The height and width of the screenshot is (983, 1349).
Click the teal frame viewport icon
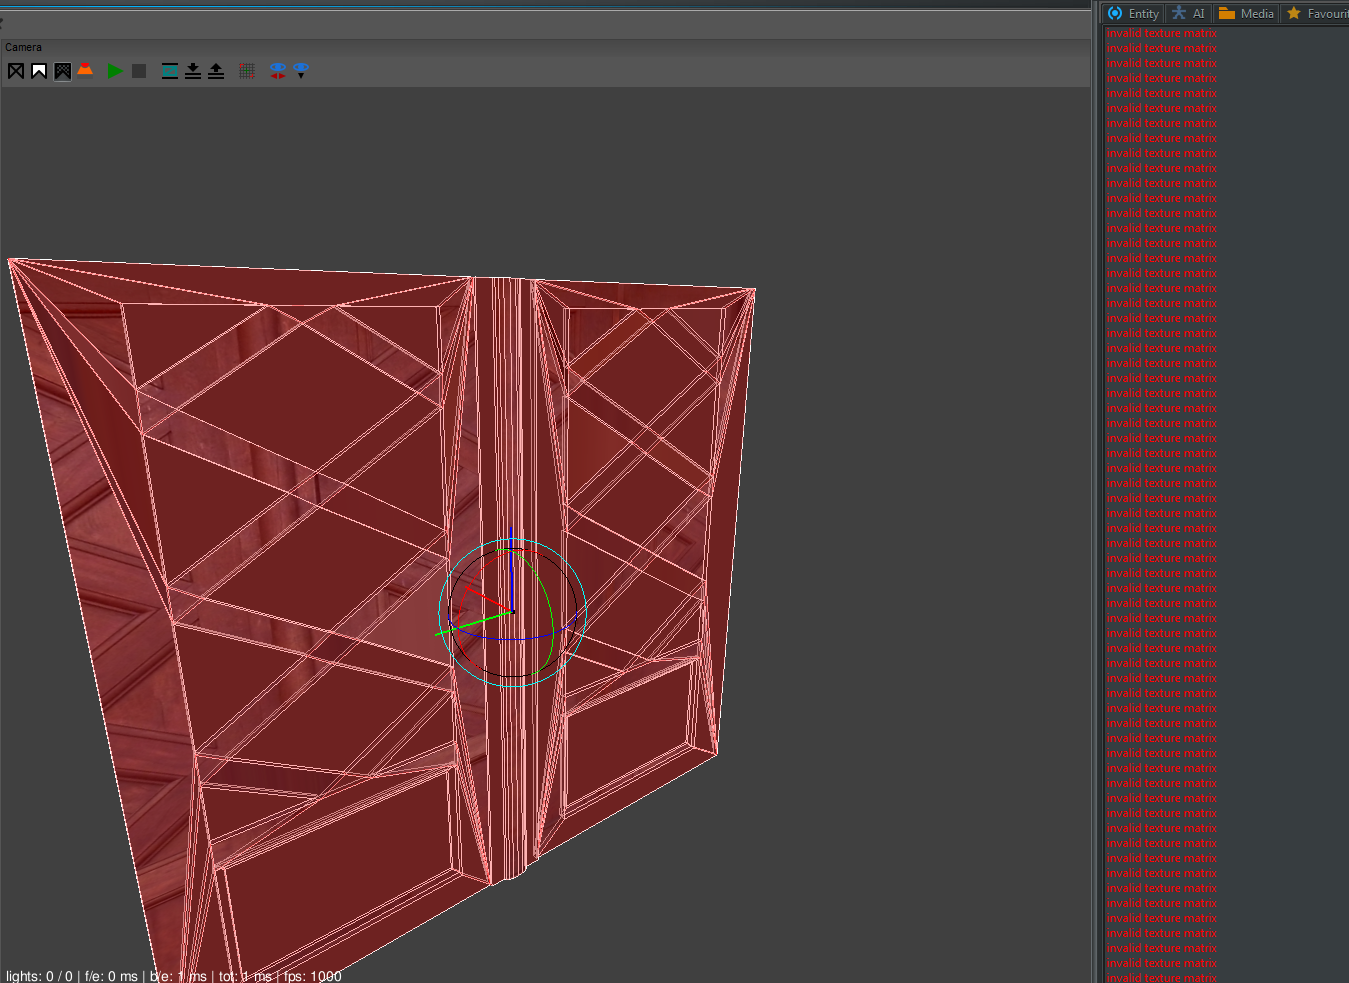[x=170, y=71]
